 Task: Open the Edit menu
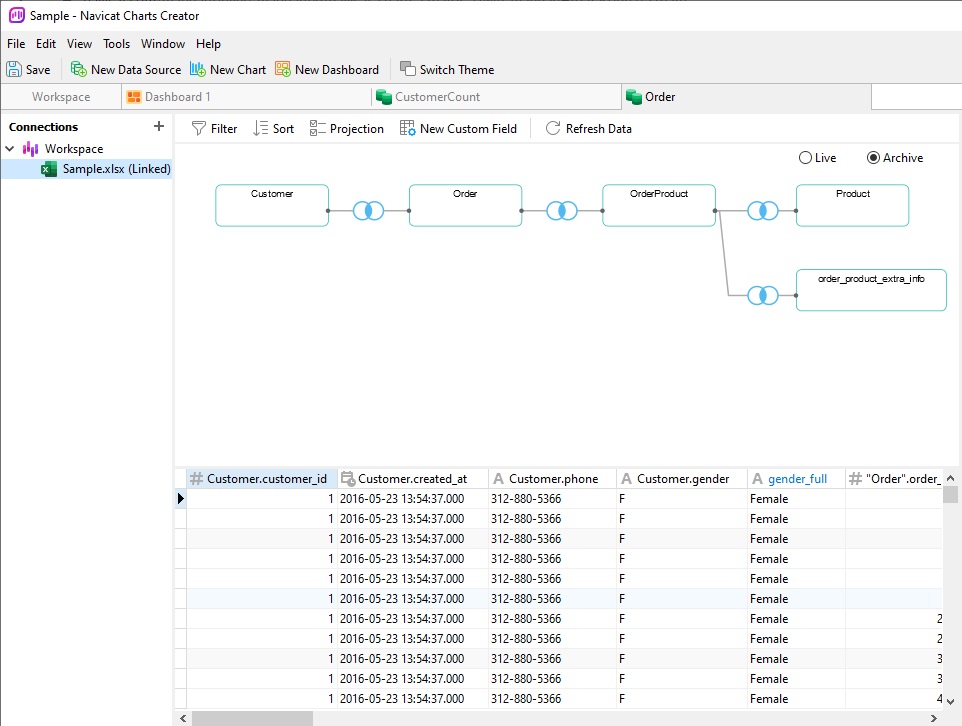tap(46, 44)
